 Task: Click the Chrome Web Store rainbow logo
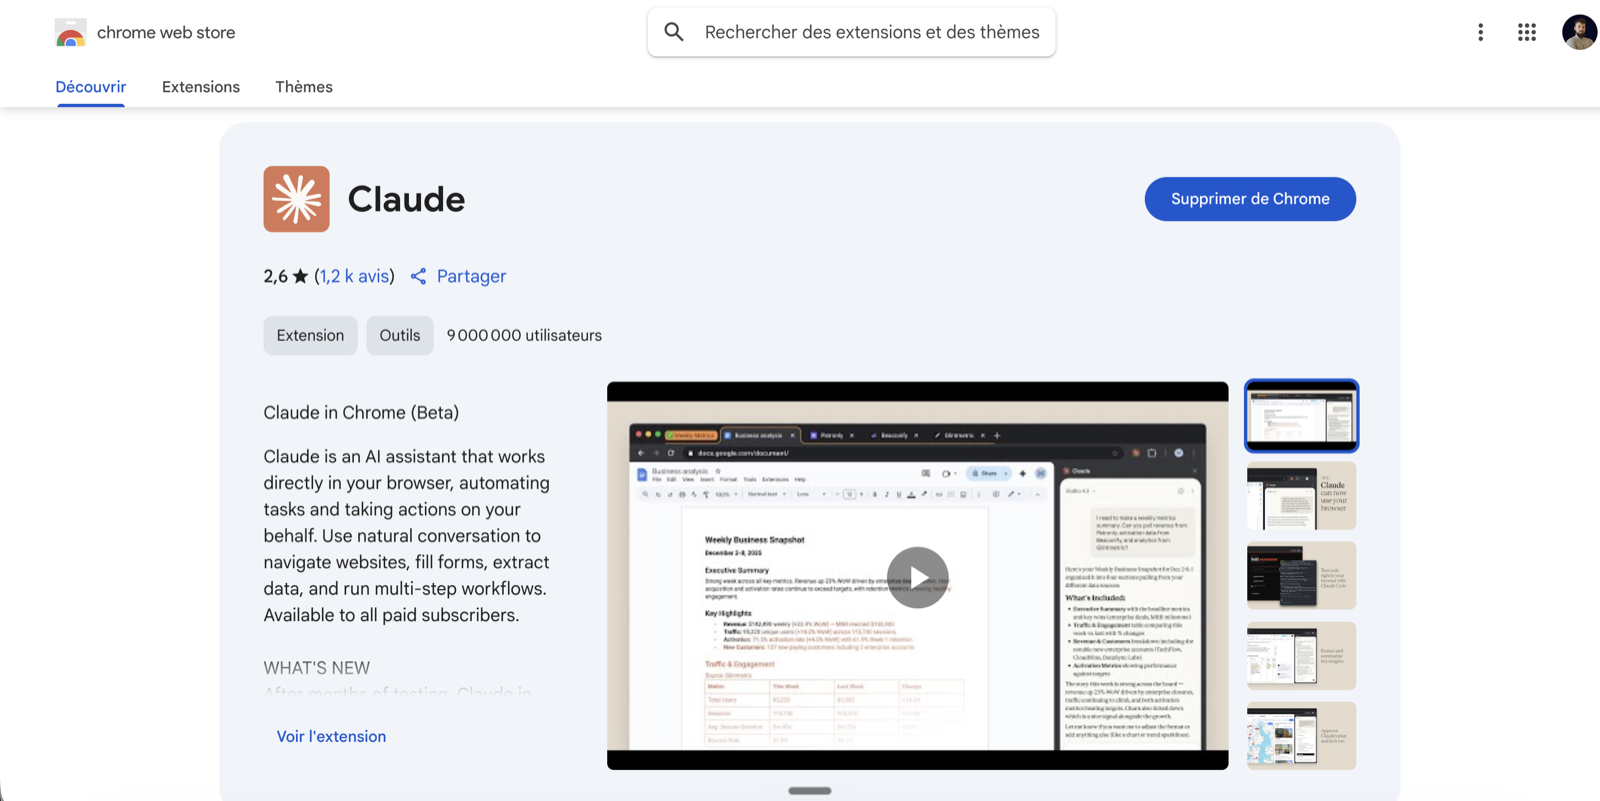pyautogui.click(x=70, y=33)
